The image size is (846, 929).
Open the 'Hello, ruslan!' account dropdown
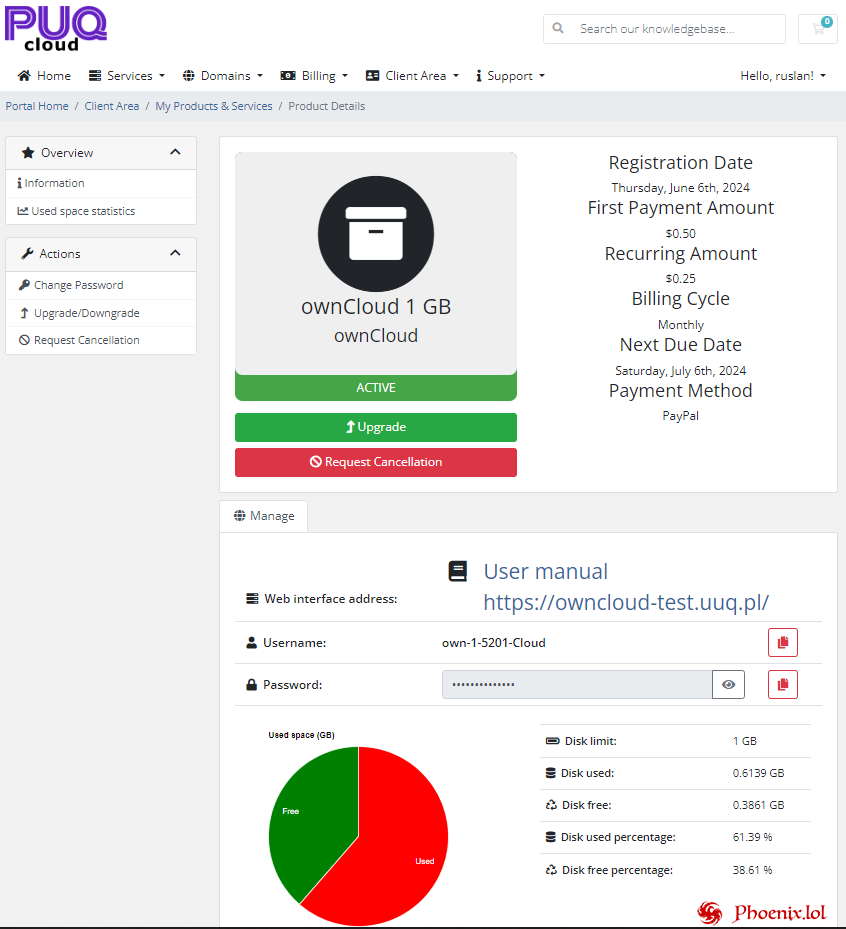point(782,76)
